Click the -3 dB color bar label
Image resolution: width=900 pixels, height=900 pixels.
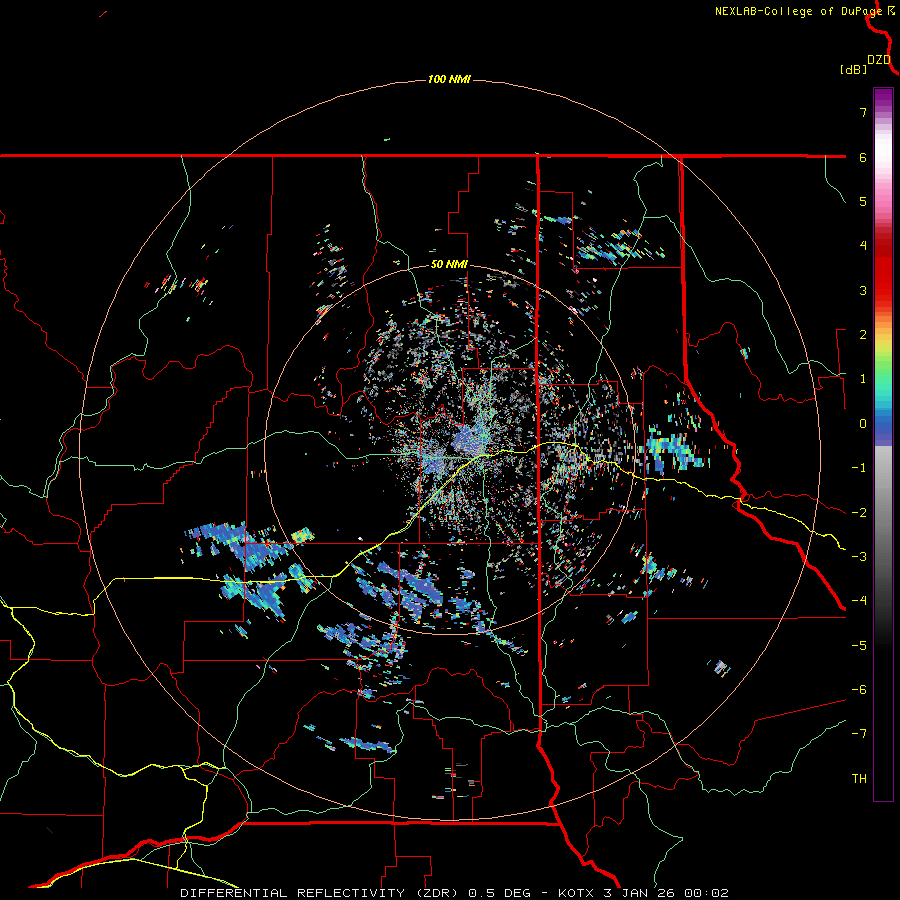coord(859,557)
